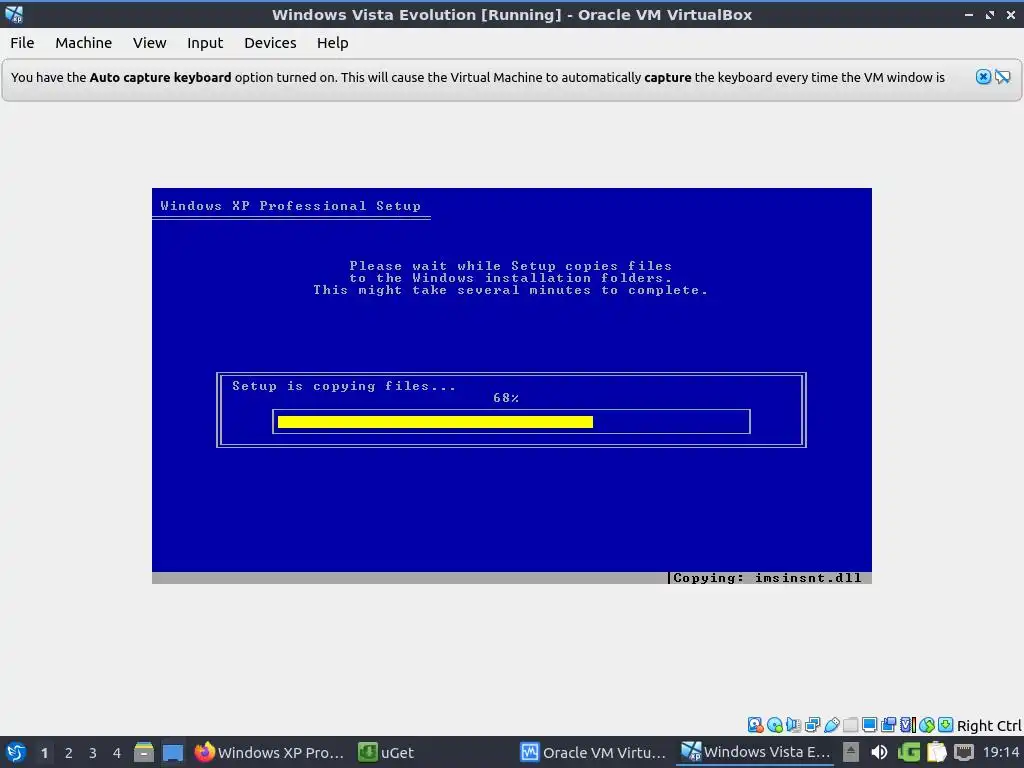Switch to workspace 3
1024x768 pixels.
click(x=93, y=753)
